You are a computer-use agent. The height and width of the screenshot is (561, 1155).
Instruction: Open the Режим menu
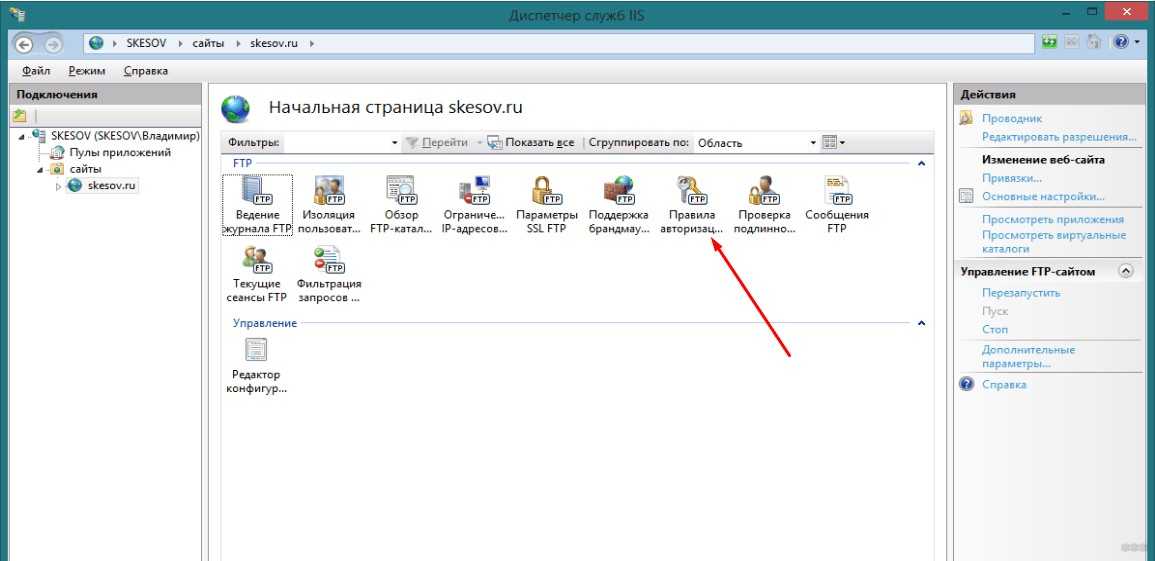(x=87, y=71)
